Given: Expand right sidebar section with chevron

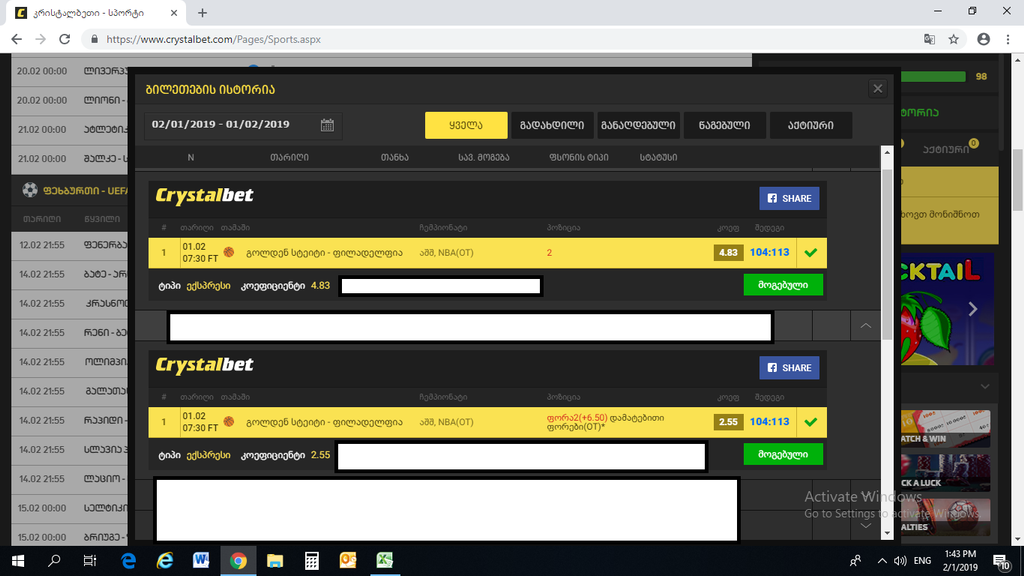Looking at the screenshot, I should [x=985, y=387].
